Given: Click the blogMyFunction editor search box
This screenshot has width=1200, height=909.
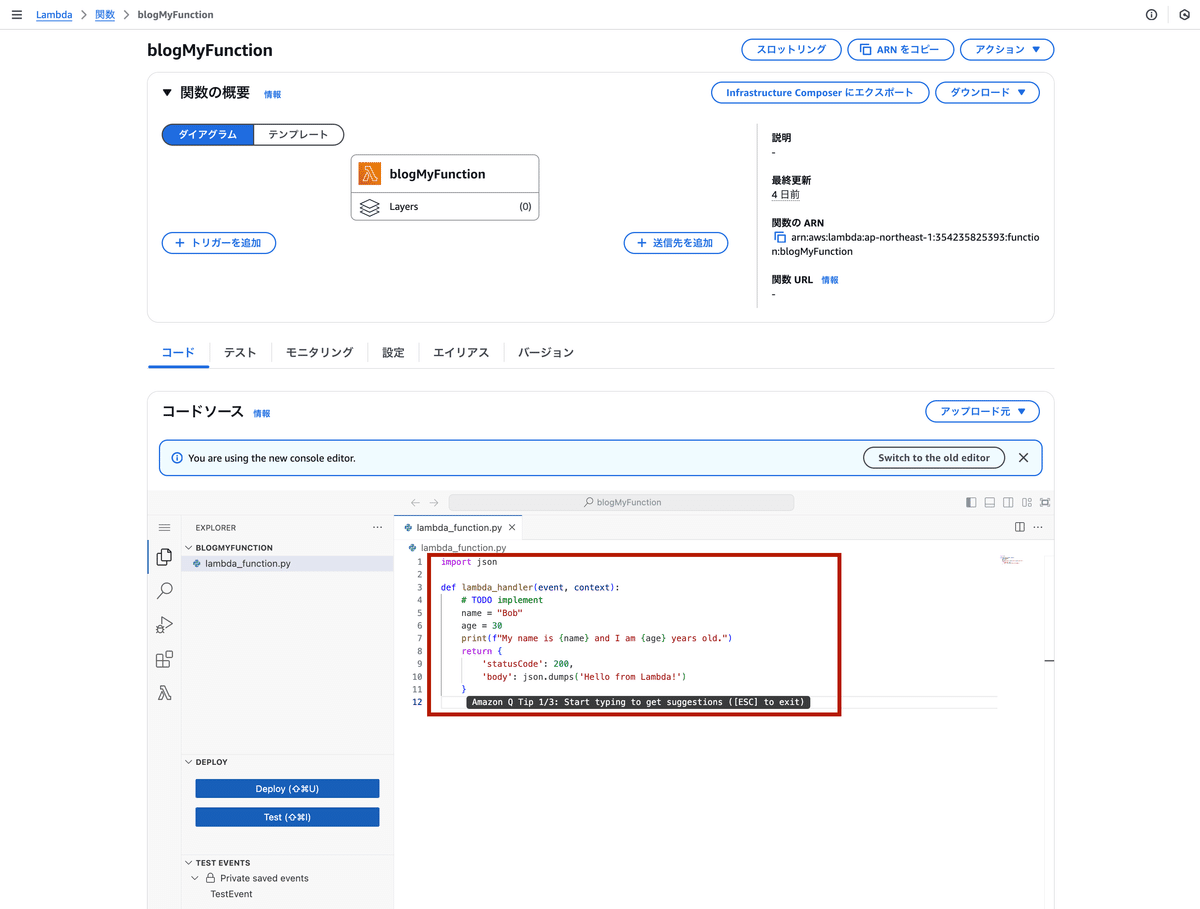Looking at the screenshot, I should [x=621, y=502].
